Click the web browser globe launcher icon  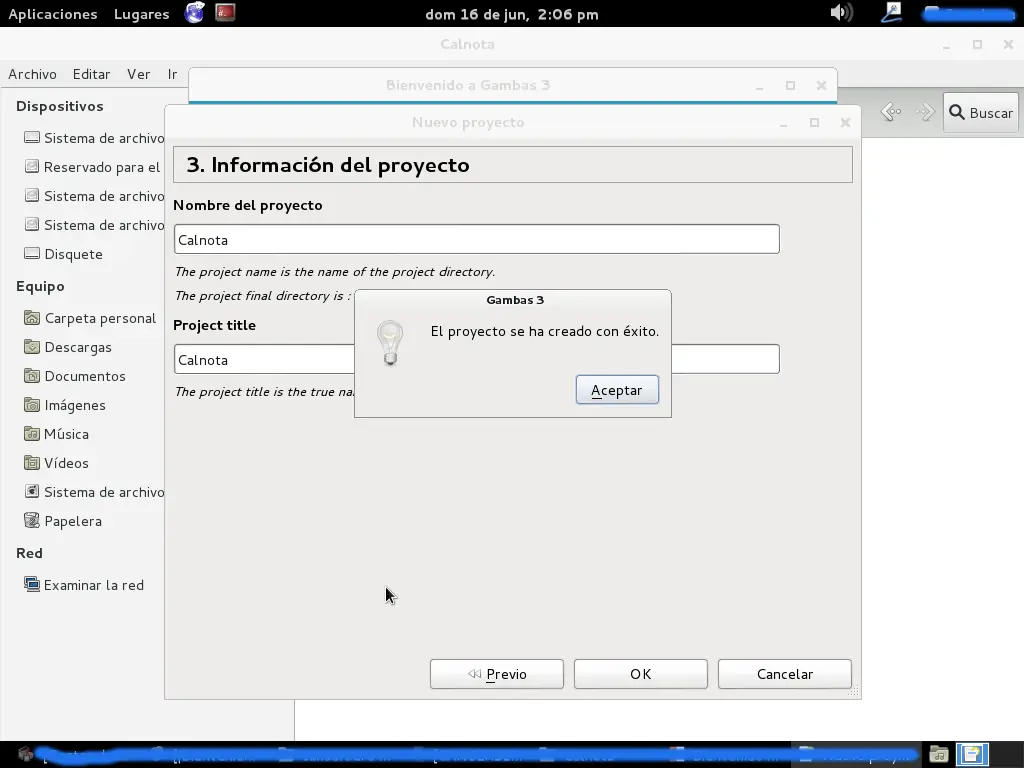195,12
